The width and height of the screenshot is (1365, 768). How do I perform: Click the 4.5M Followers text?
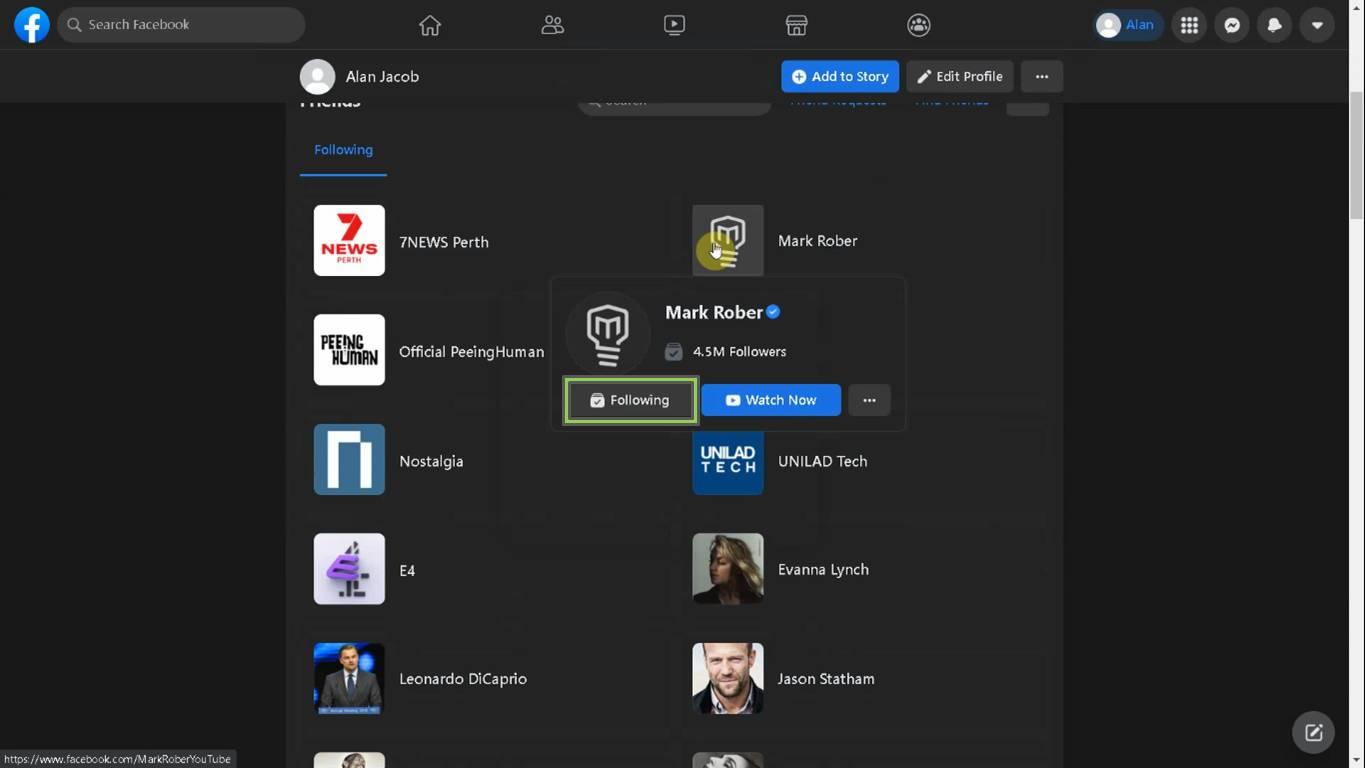coord(739,352)
